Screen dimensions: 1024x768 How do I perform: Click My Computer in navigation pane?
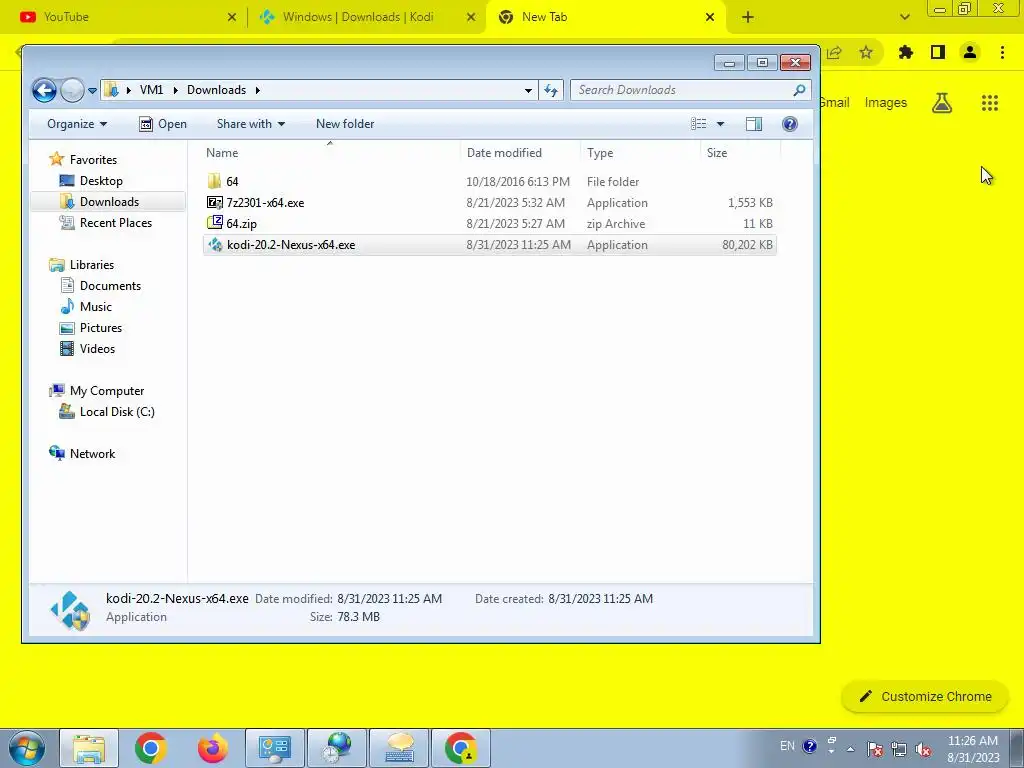tap(97, 391)
